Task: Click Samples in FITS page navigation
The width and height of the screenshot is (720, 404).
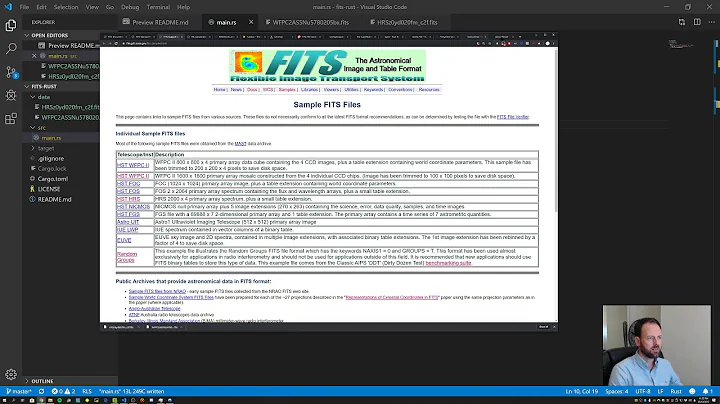Action: coord(287,90)
